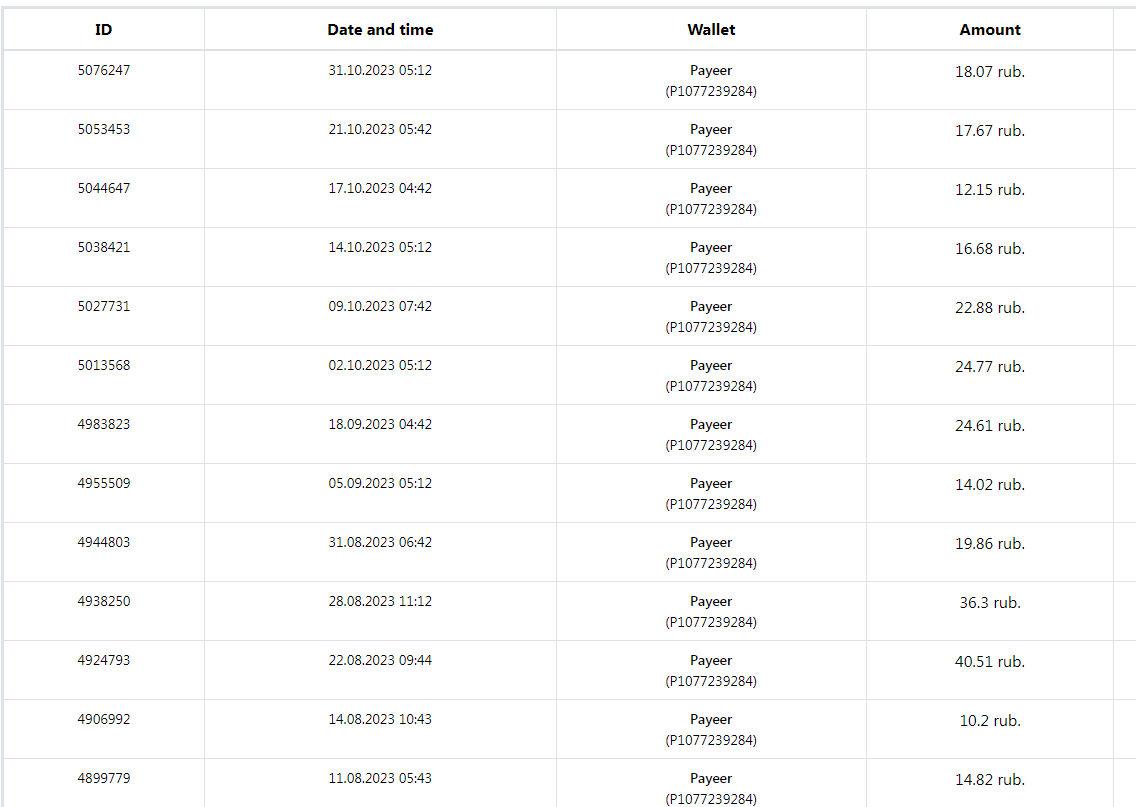This screenshot has width=1136, height=807.
Task: Click the ID column header
Action: click(x=103, y=30)
